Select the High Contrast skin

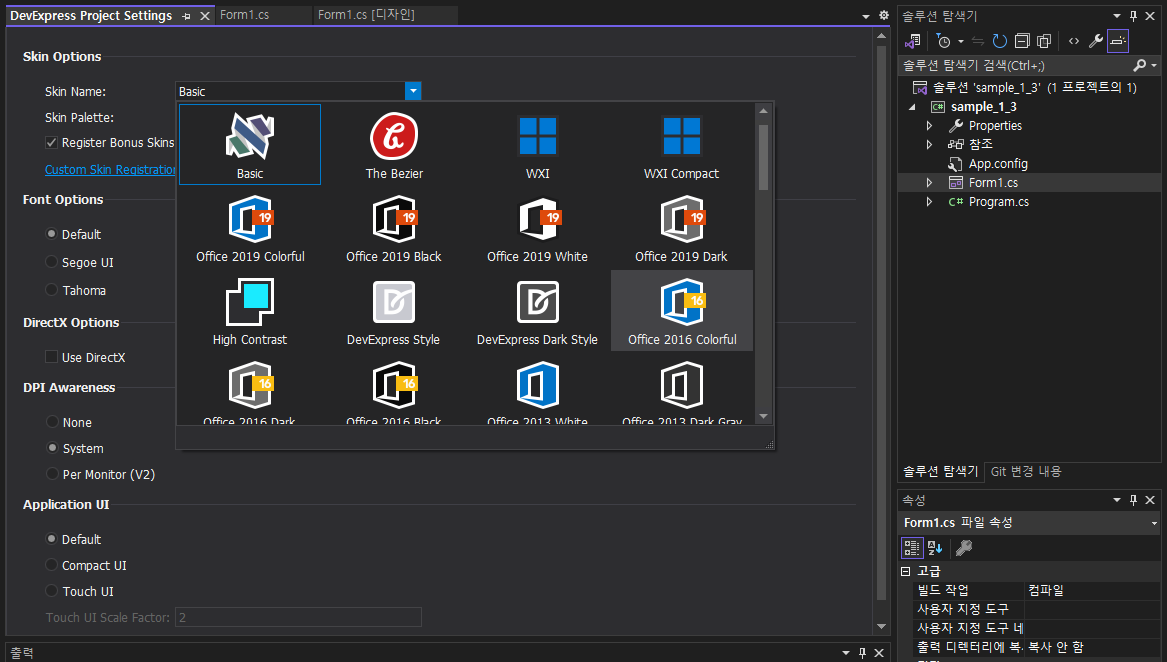(x=250, y=311)
